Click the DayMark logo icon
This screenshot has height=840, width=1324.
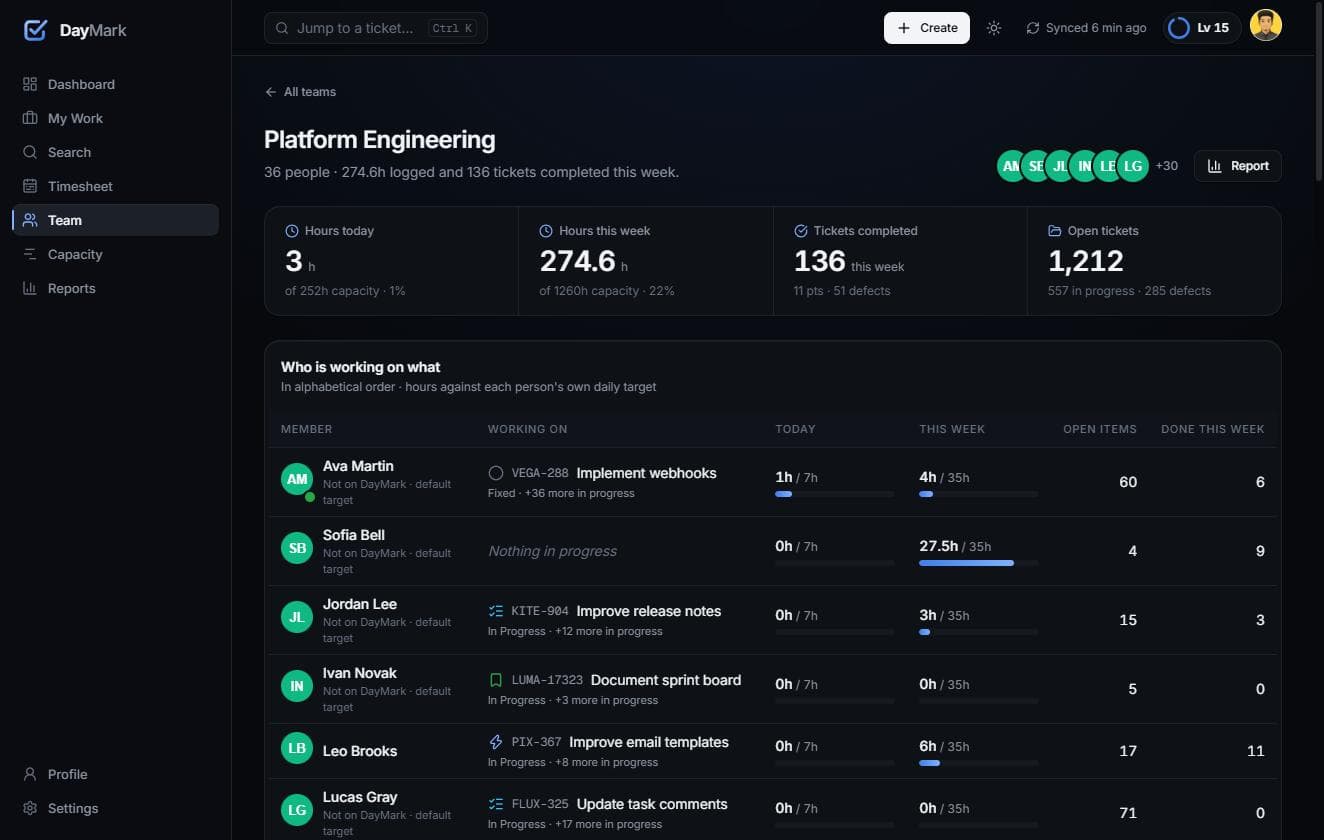(x=35, y=30)
